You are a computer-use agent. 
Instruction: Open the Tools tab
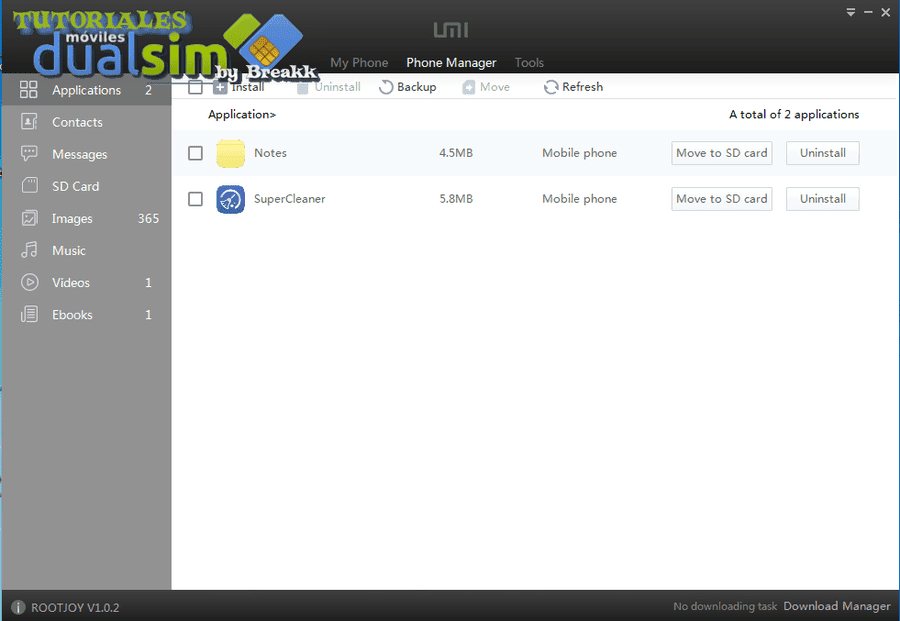pos(529,63)
